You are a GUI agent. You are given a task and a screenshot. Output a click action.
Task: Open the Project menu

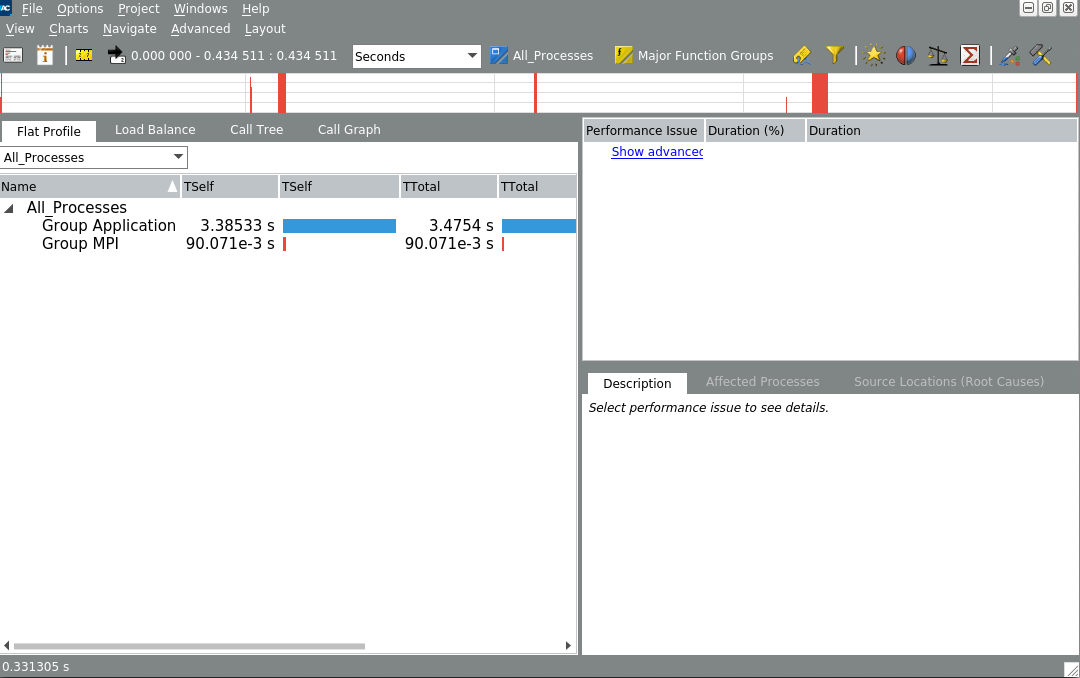click(138, 9)
